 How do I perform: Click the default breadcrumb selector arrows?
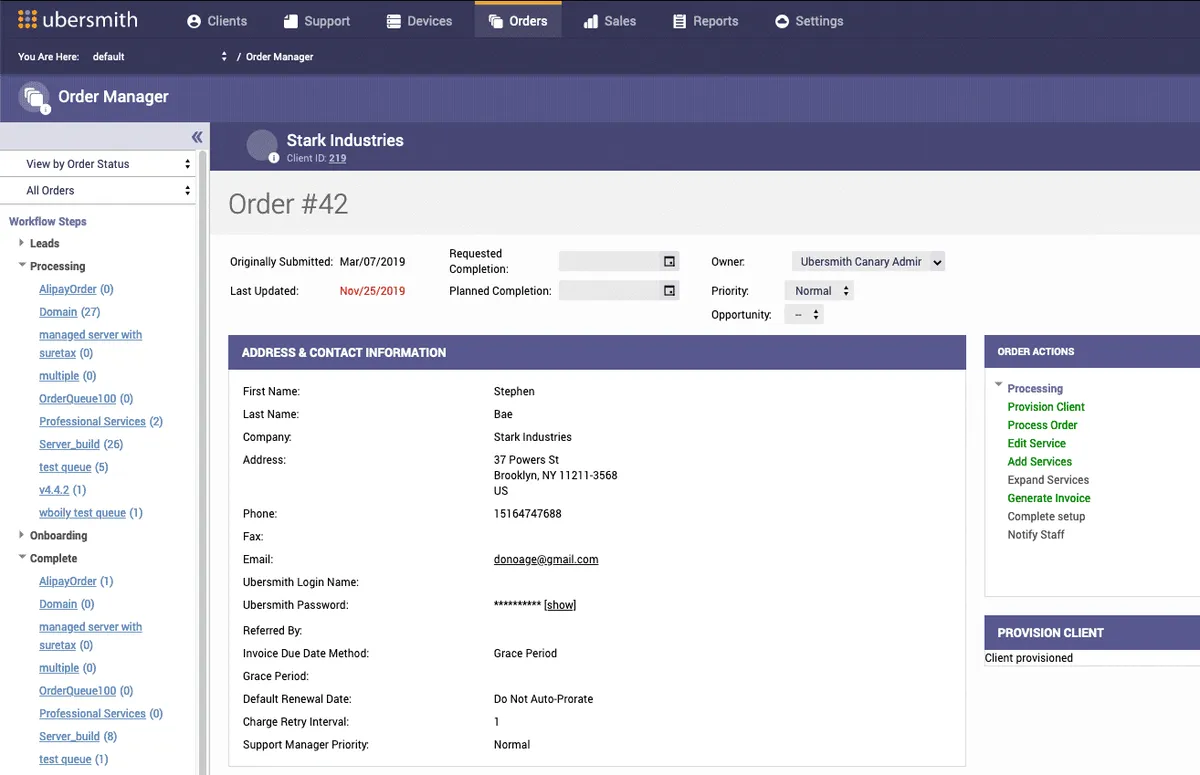[x=223, y=57]
